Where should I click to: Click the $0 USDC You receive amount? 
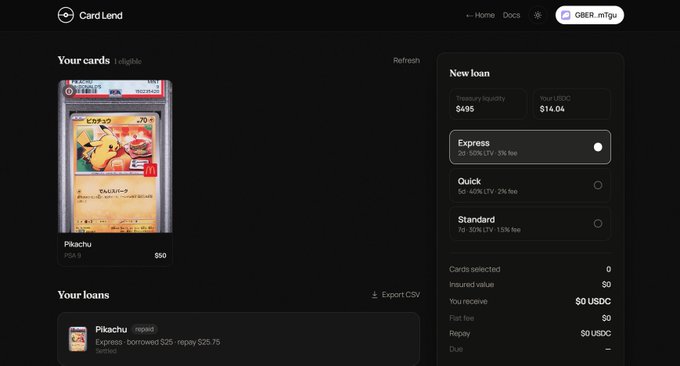593,301
